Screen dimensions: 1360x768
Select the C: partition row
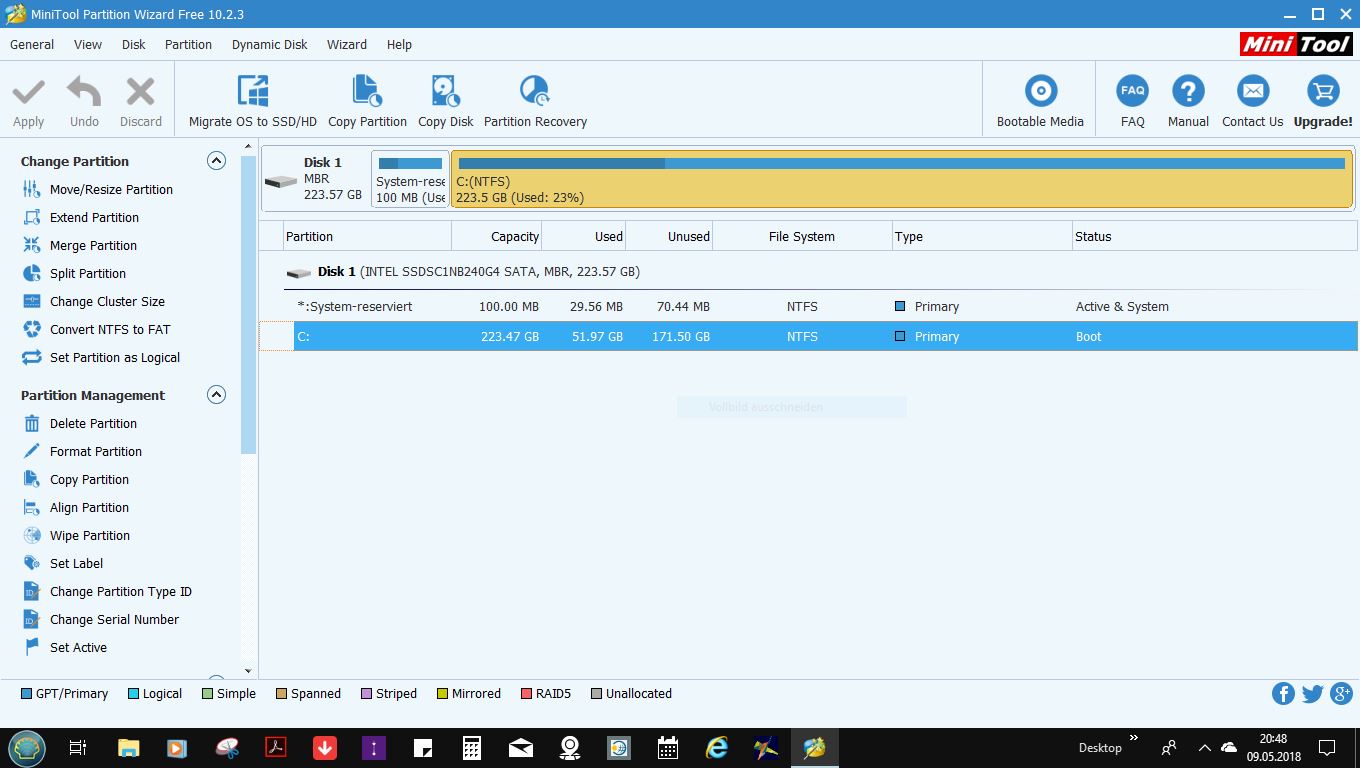(808, 336)
